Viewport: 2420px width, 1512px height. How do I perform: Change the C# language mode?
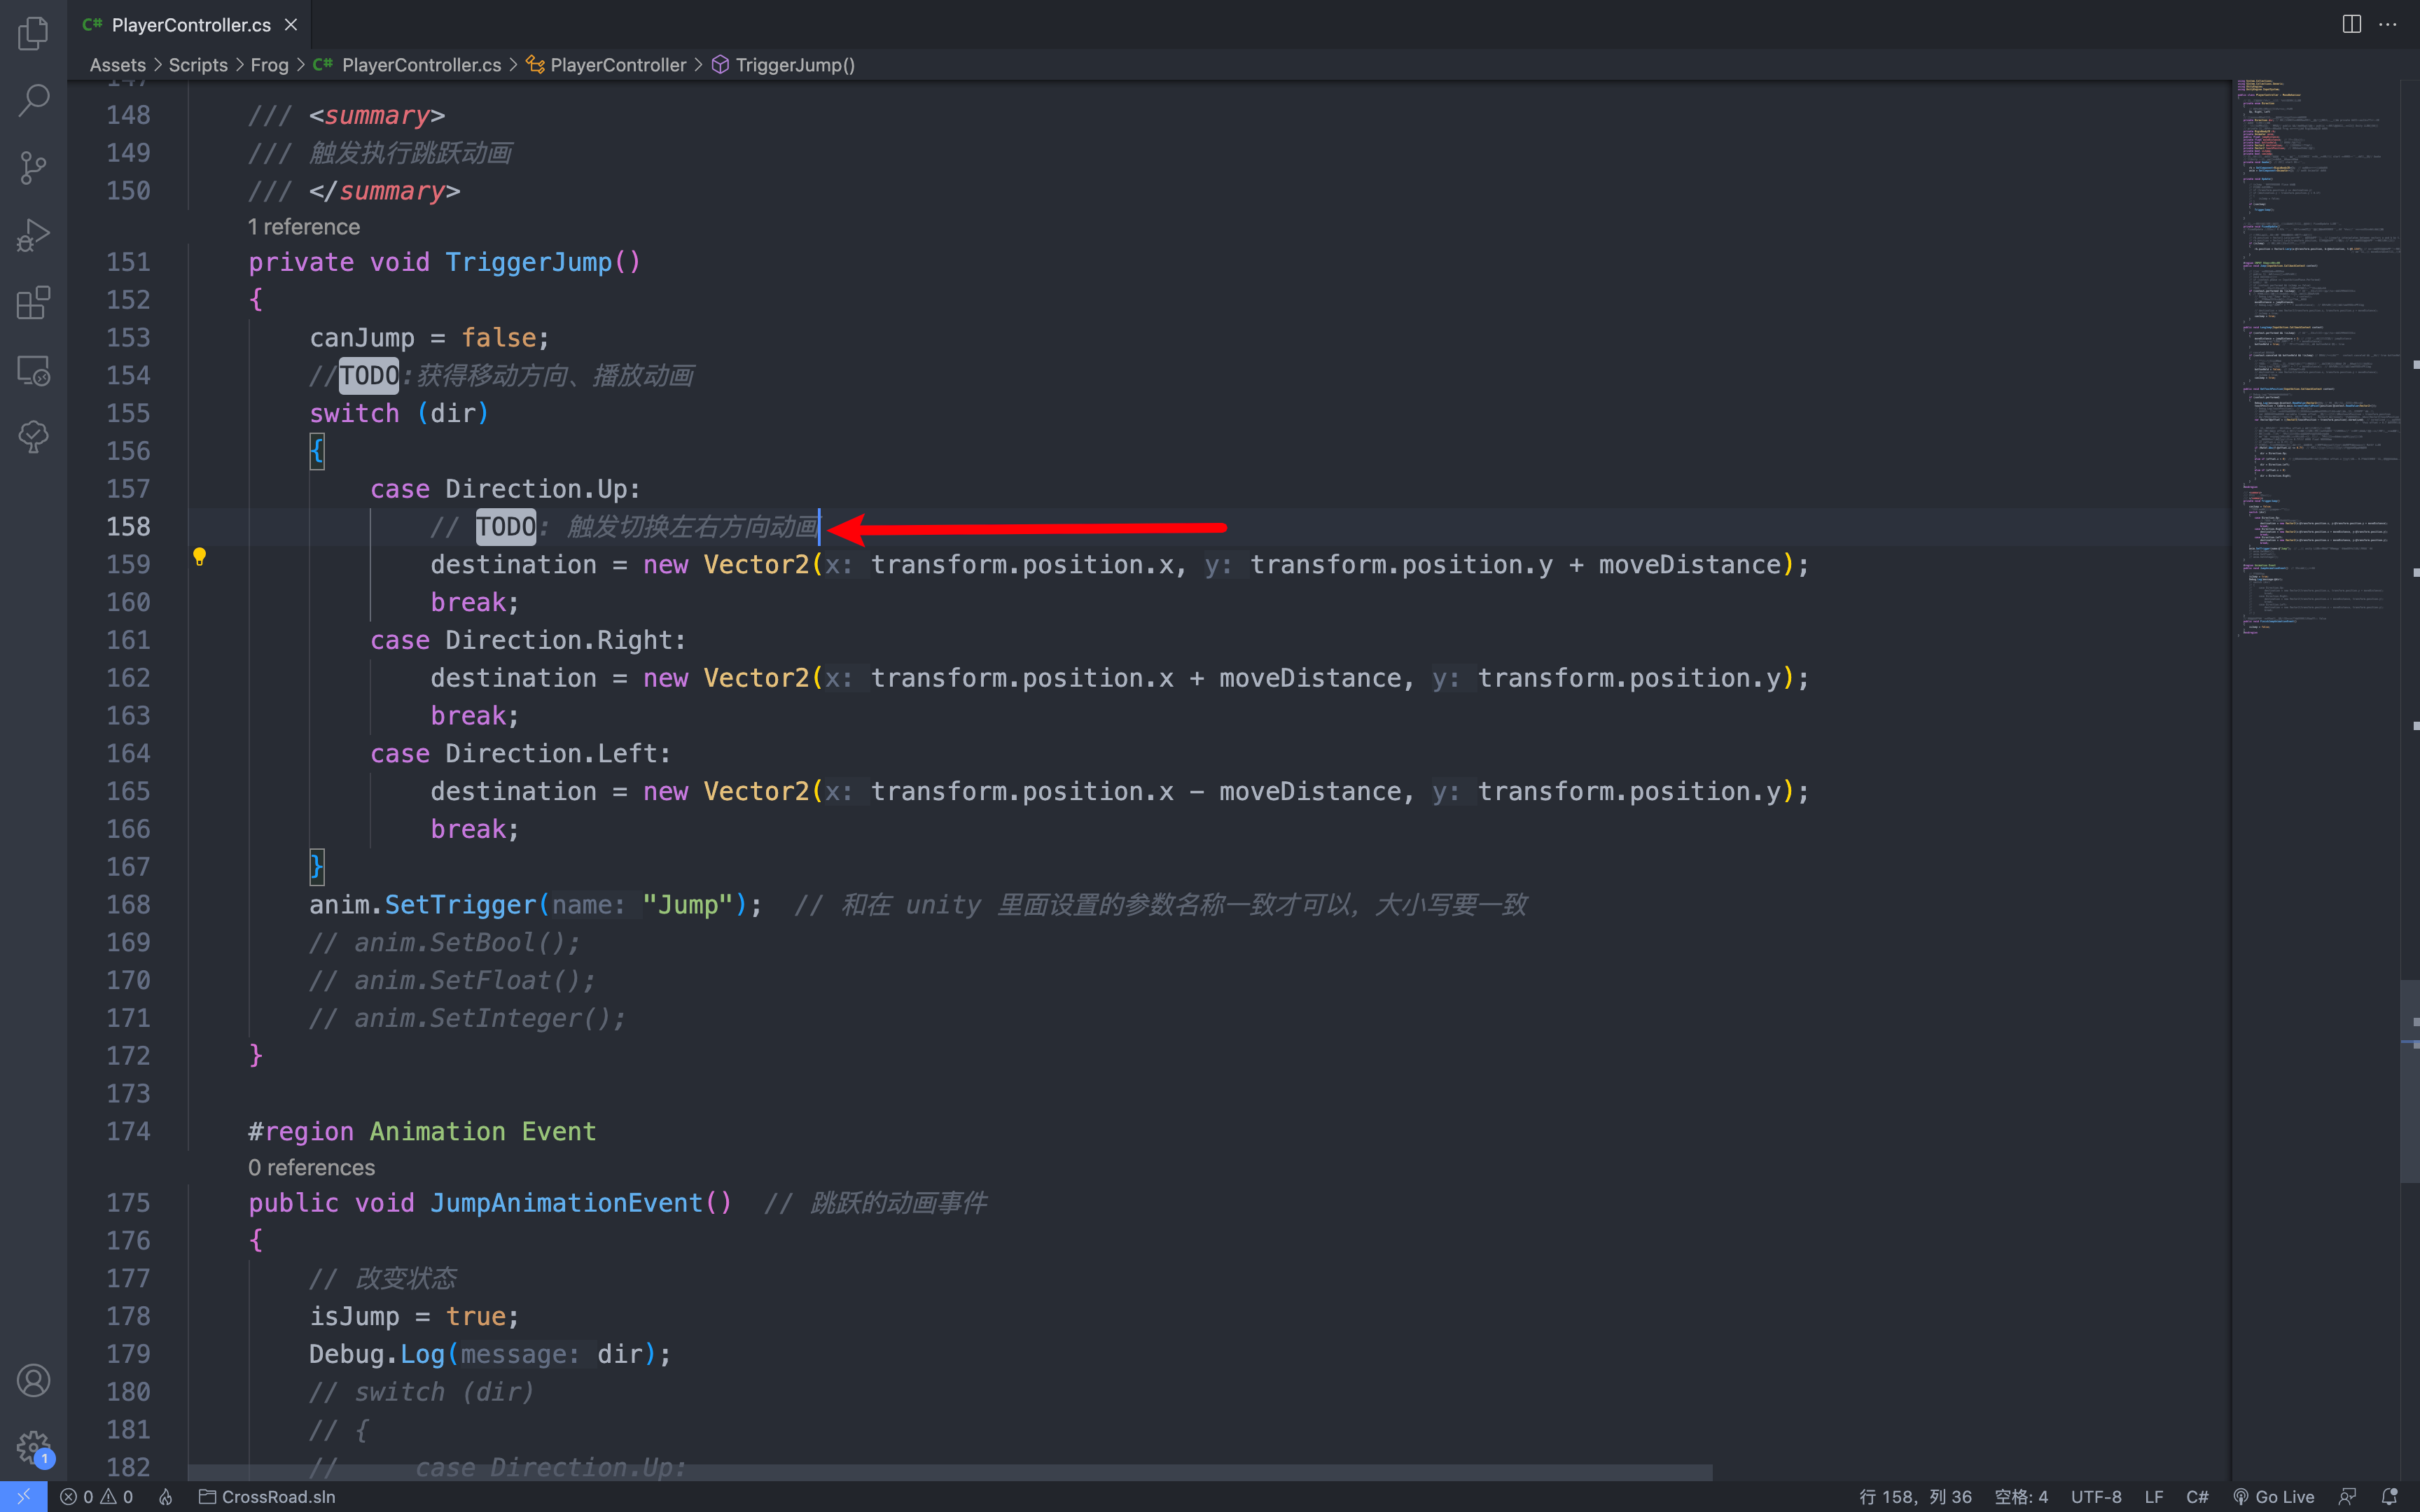[x=2197, y=1497]
